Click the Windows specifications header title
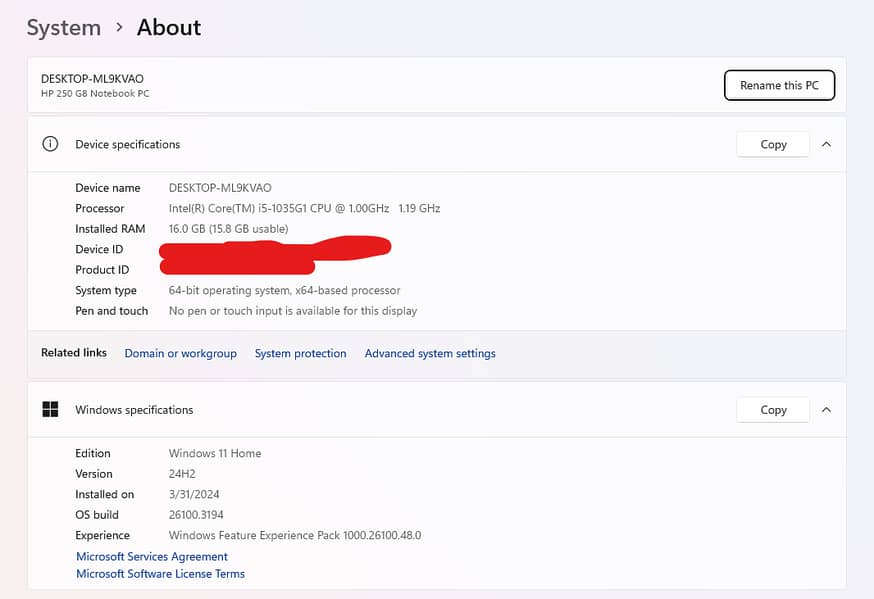The image size is (874, 599). click(x=134, y=410)
